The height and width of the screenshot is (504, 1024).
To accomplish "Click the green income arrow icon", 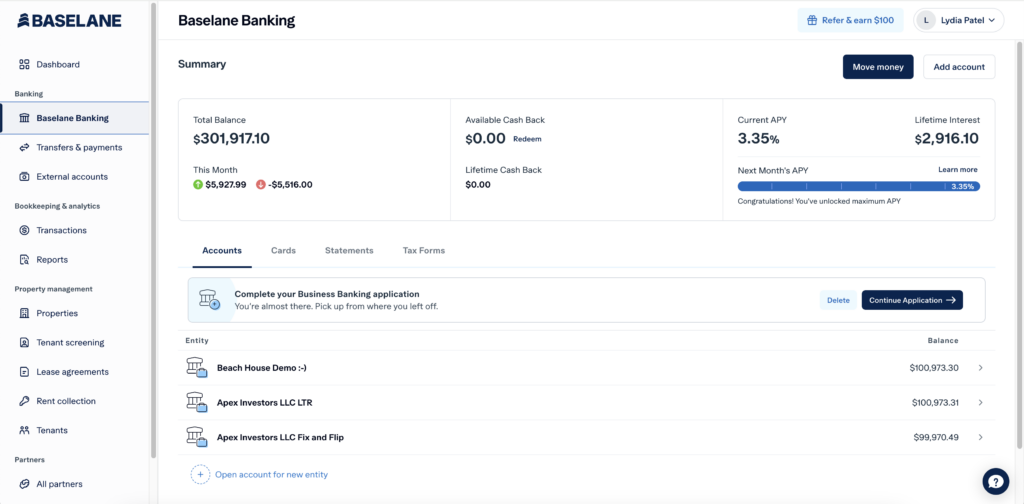I will 198,185.
